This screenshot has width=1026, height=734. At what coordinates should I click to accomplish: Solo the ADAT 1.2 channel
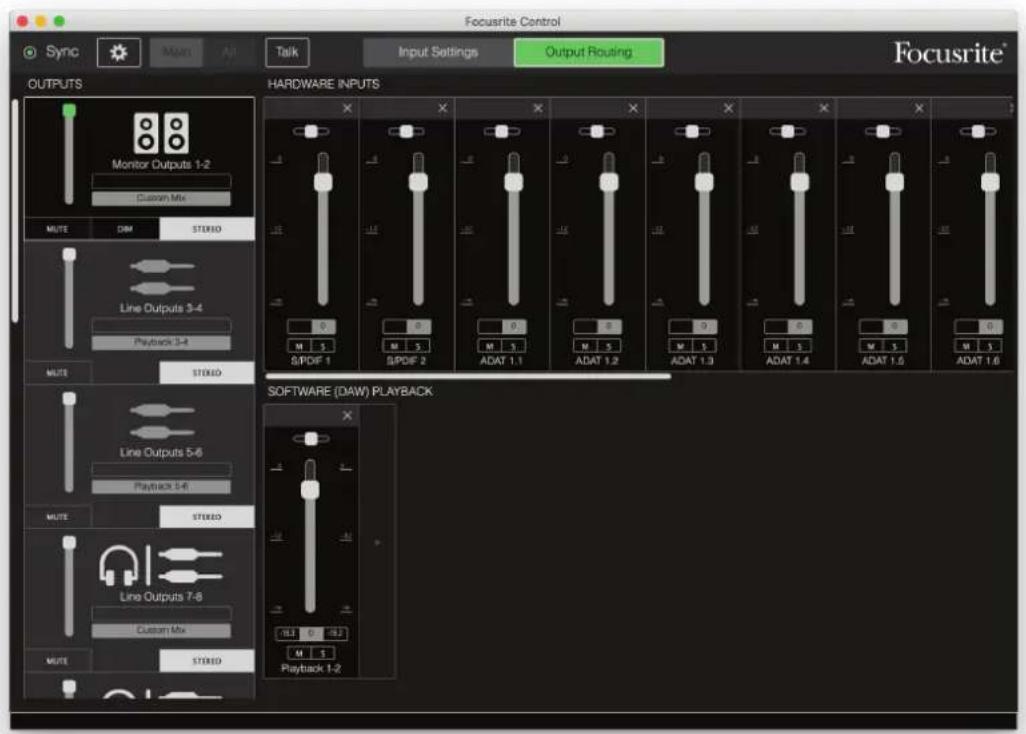[609, 346]
